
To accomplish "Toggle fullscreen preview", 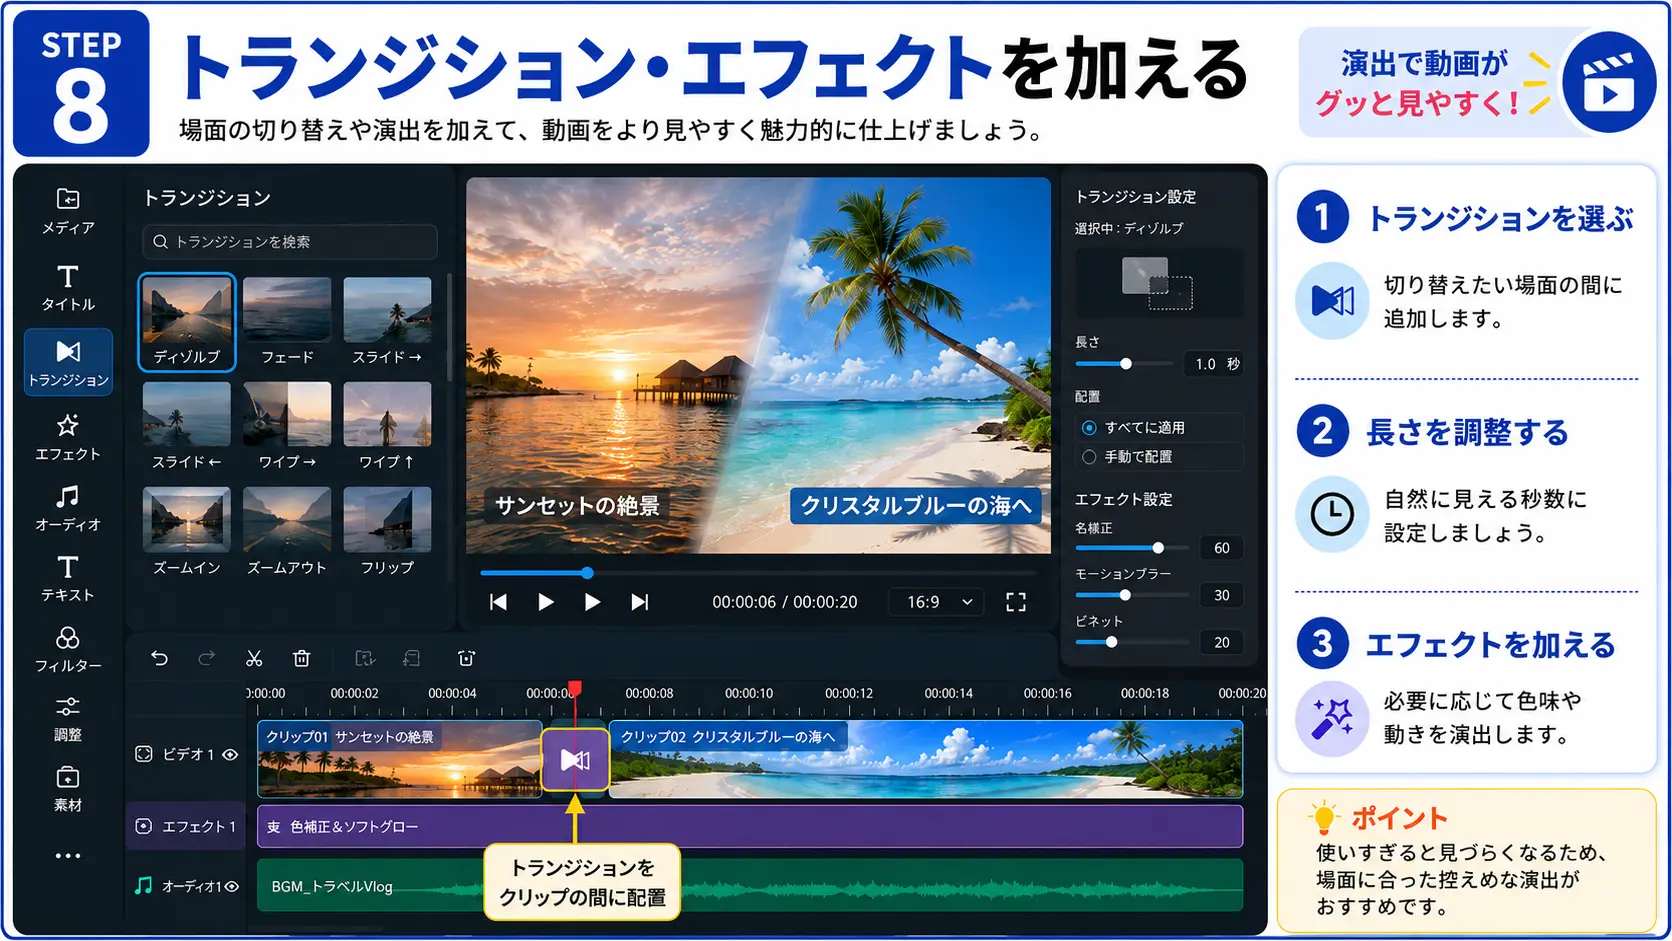I will pos(1016,602).
